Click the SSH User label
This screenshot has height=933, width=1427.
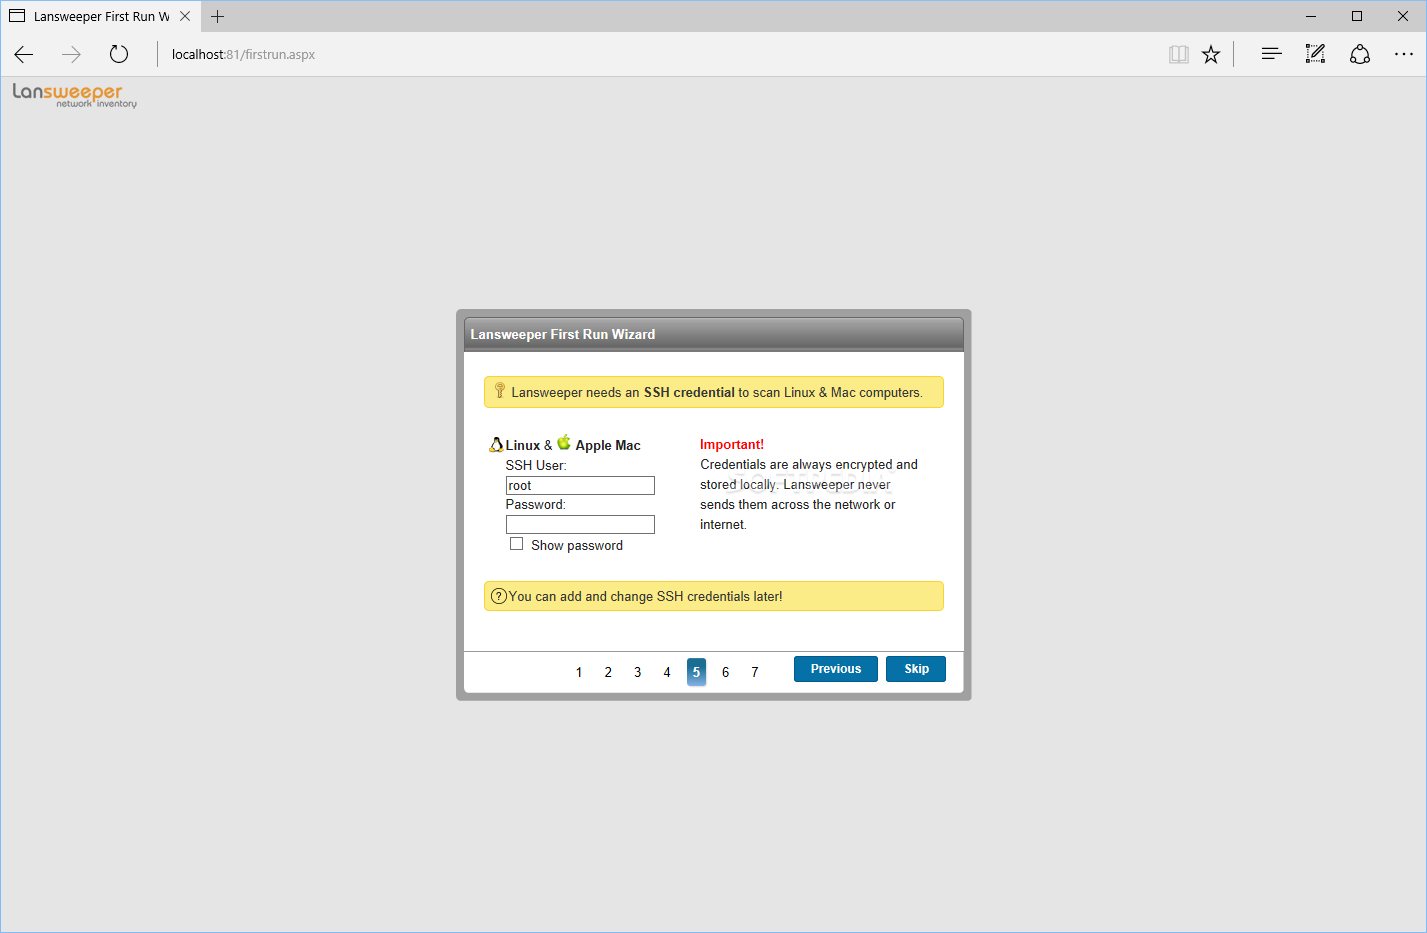536,465
